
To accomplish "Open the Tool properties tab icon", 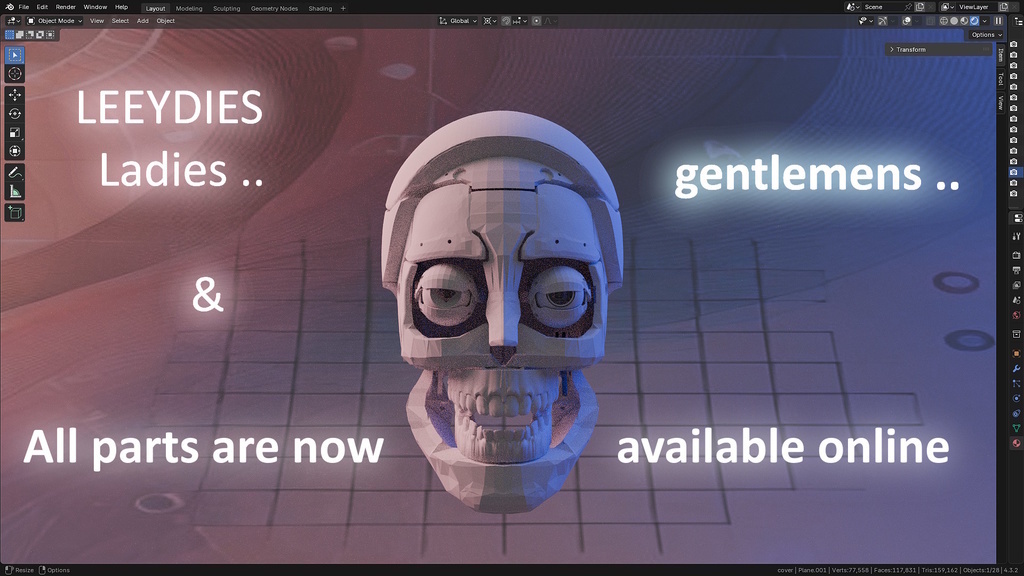I will tap(1016, 236).
